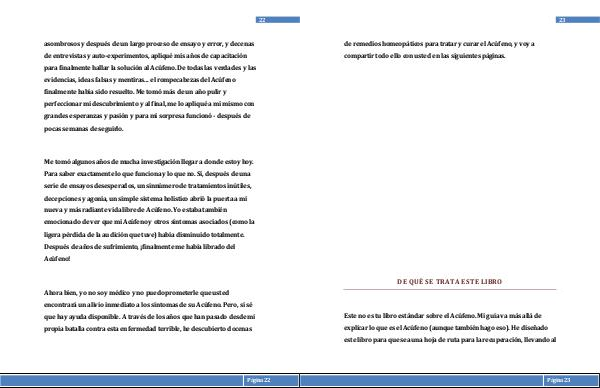Screen dimensions: 600x388
Task: Click the page 22 header number badge
Action: click(278, 20)
